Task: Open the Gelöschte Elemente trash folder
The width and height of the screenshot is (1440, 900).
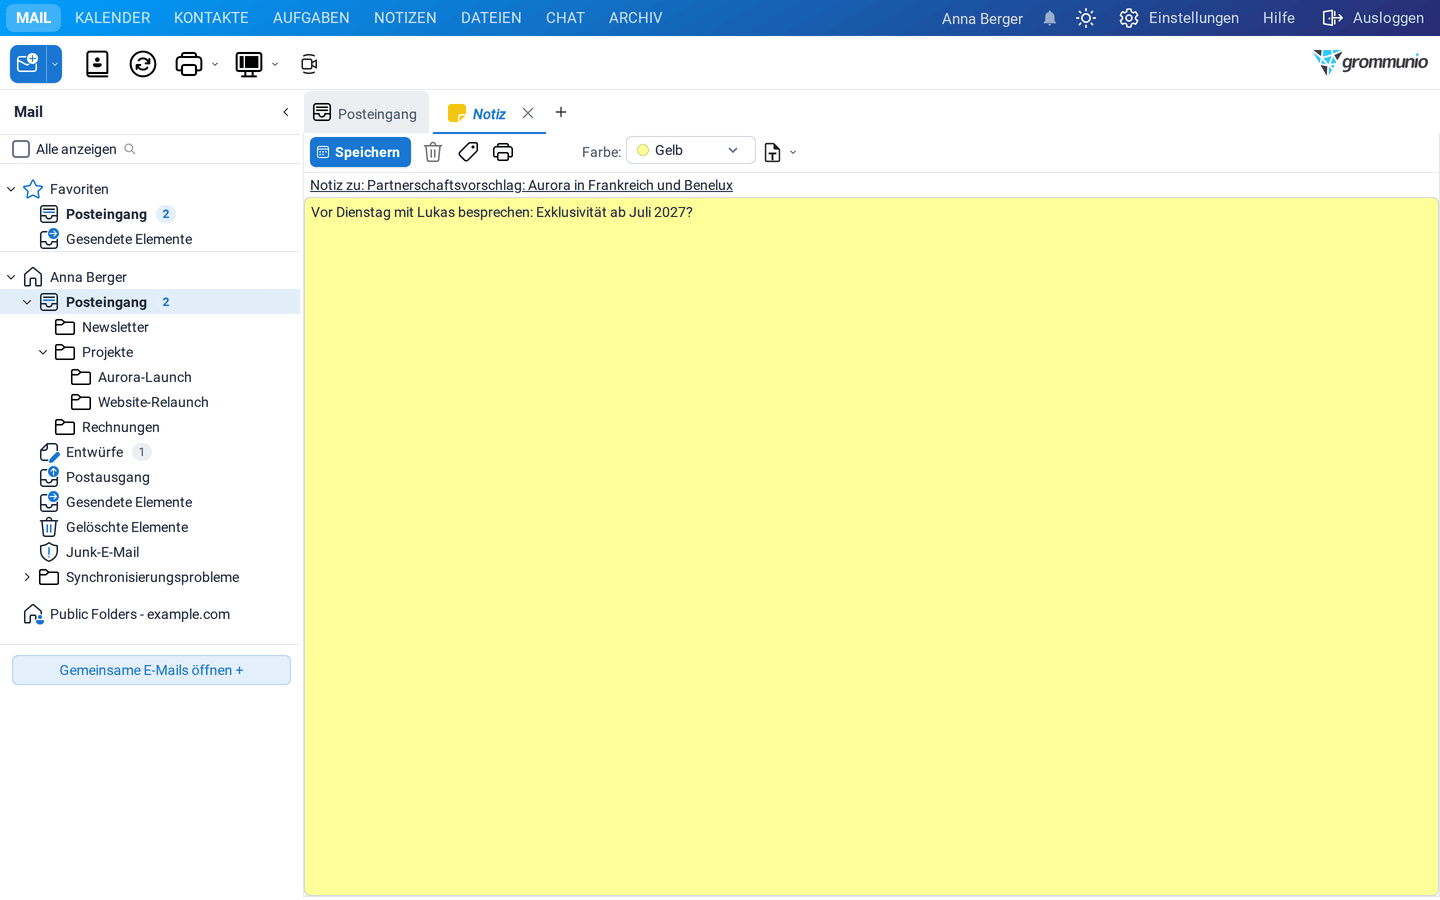Action: click(127, 527)
